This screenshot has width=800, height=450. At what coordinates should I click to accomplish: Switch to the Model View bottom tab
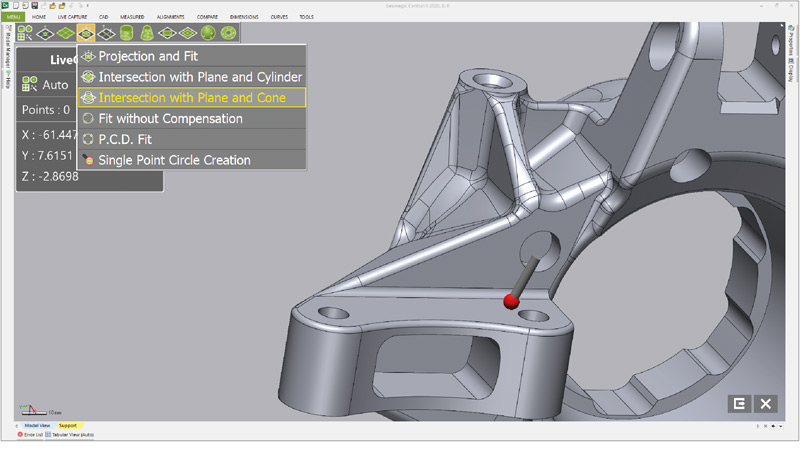37,425
